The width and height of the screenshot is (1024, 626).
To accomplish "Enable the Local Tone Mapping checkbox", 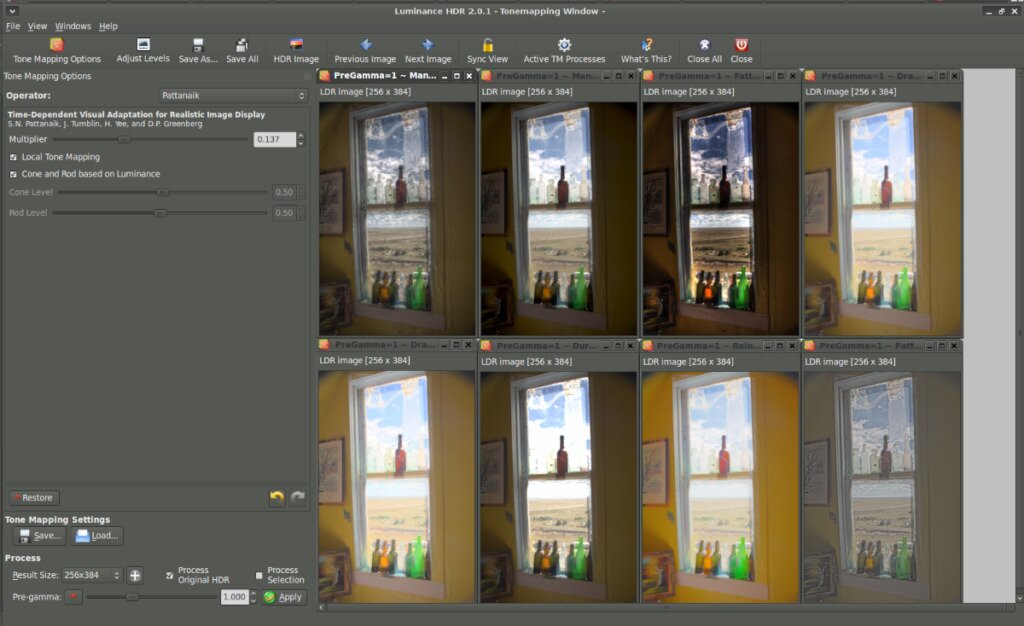I will pos(12,157).
